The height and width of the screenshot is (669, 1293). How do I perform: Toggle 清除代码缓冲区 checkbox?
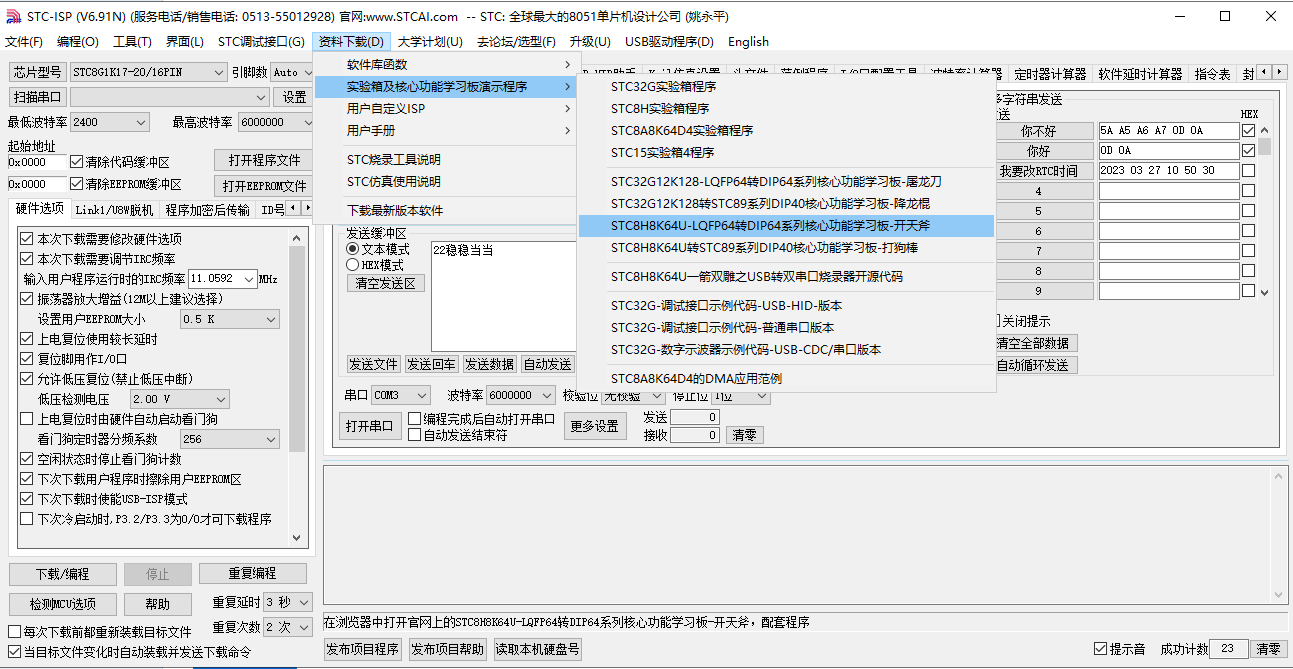coord(77,162)
